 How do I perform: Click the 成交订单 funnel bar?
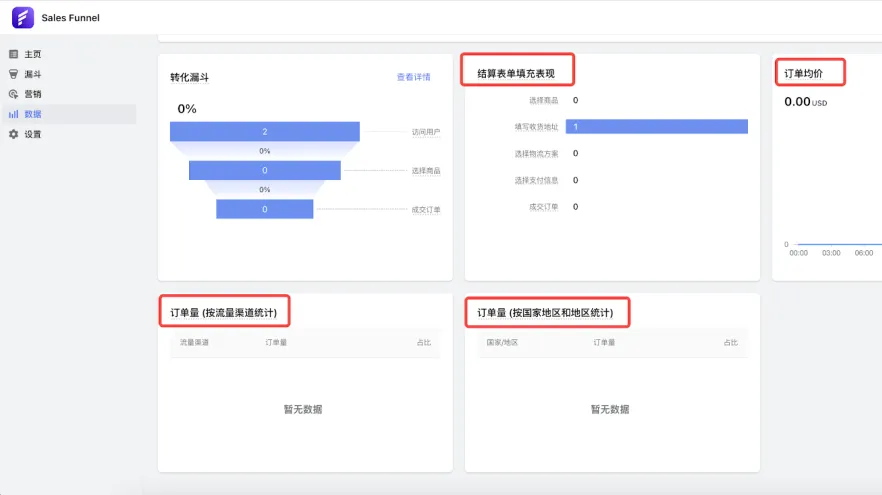point(265,209)
